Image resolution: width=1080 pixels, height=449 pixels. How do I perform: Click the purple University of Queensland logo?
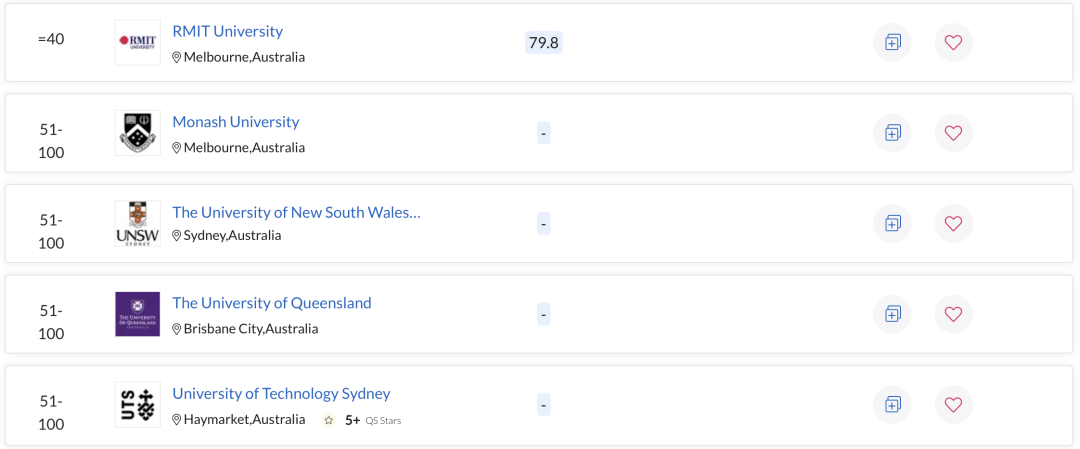click(138, 314)
